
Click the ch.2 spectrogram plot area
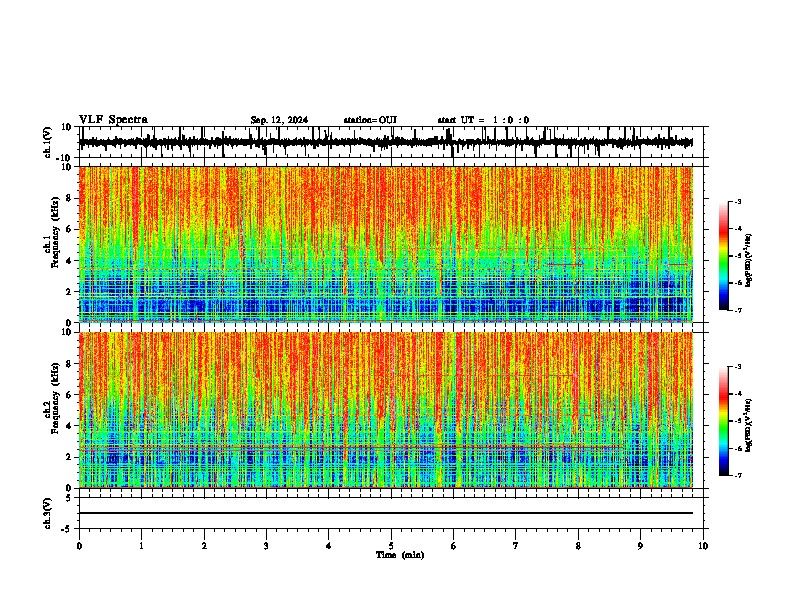[386, 410]
